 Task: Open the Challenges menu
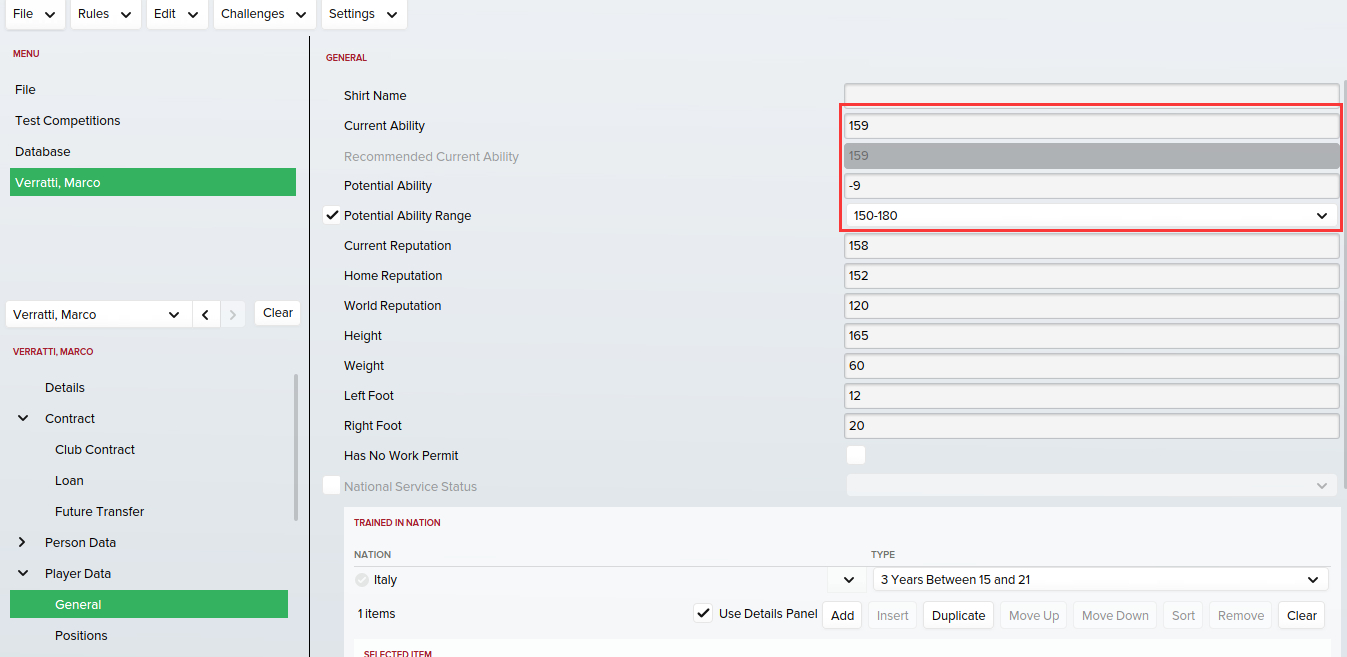264,14
